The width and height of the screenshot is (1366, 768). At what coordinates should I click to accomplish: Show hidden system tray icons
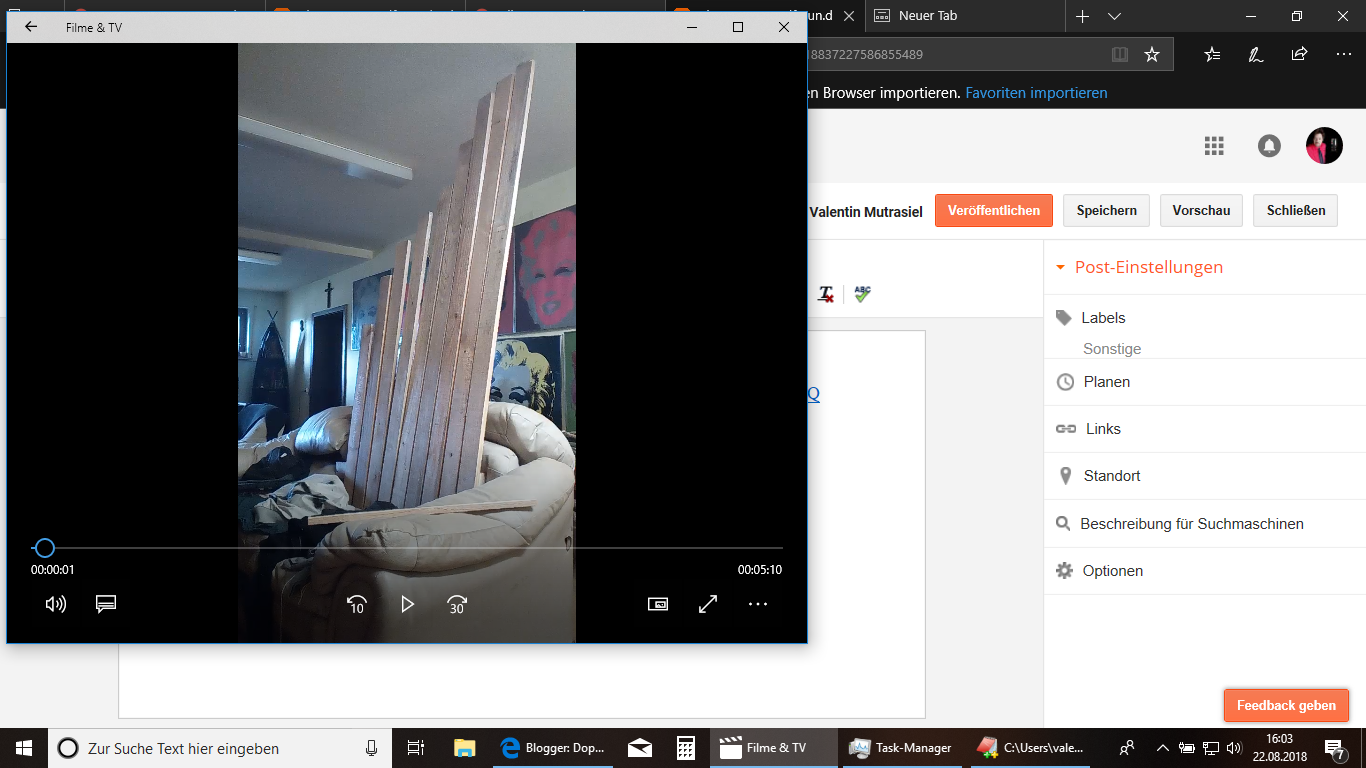pyautogui.click(x=1162, y=748)
